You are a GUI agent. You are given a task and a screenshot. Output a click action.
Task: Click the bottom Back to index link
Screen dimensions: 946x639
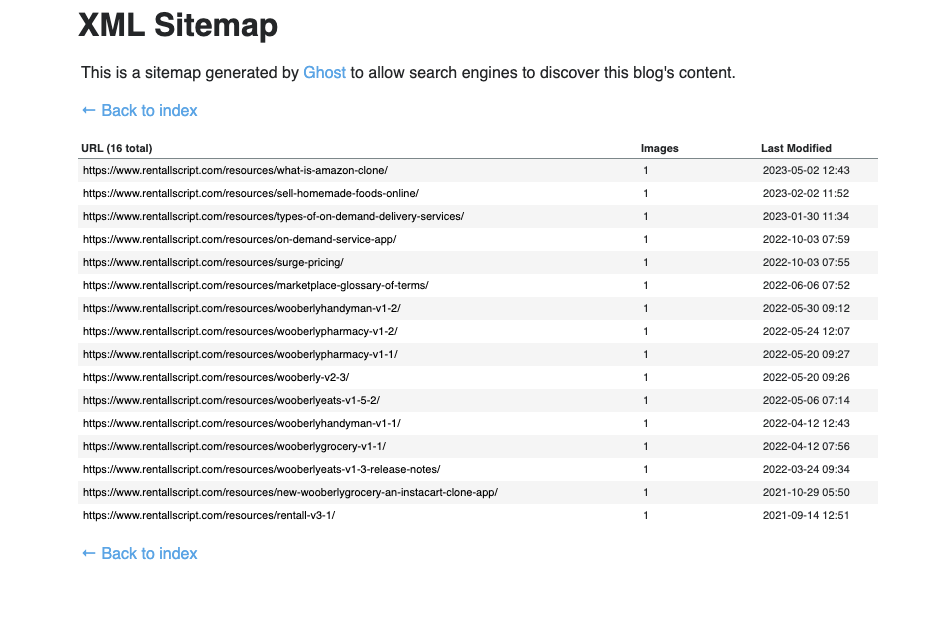(x=139, y=553)
